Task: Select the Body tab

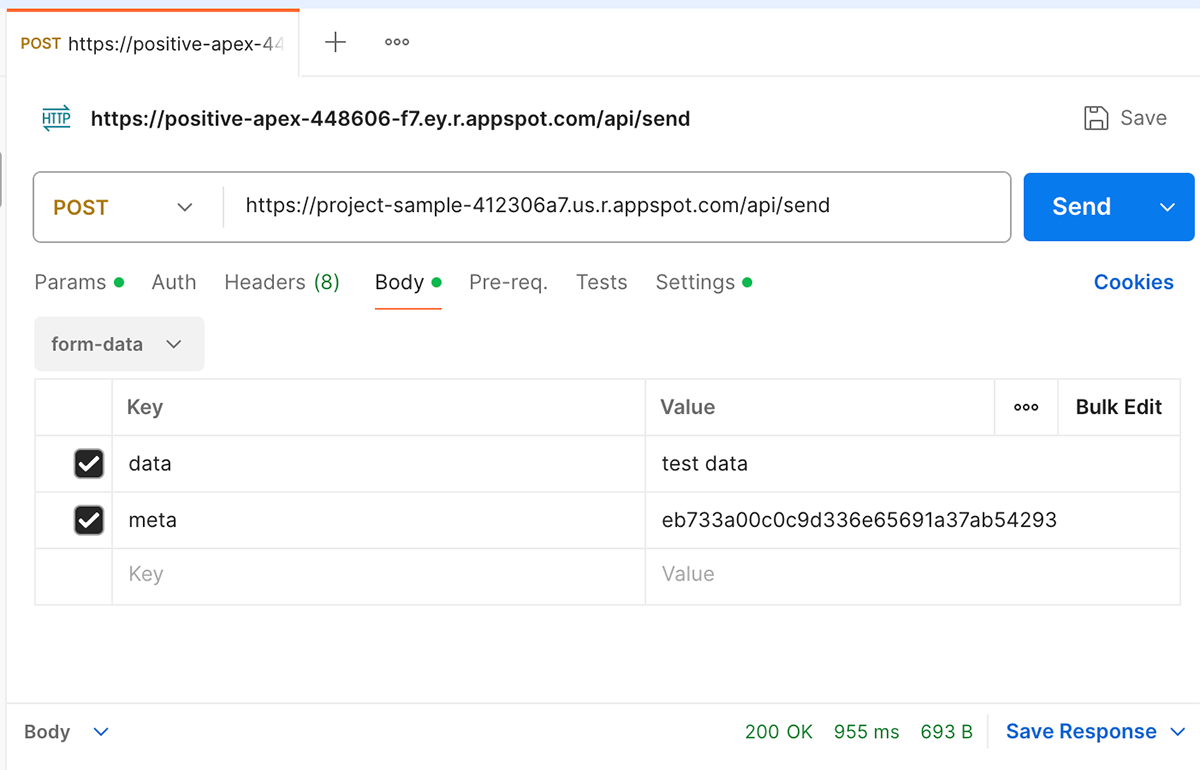Action: [408, 282]
